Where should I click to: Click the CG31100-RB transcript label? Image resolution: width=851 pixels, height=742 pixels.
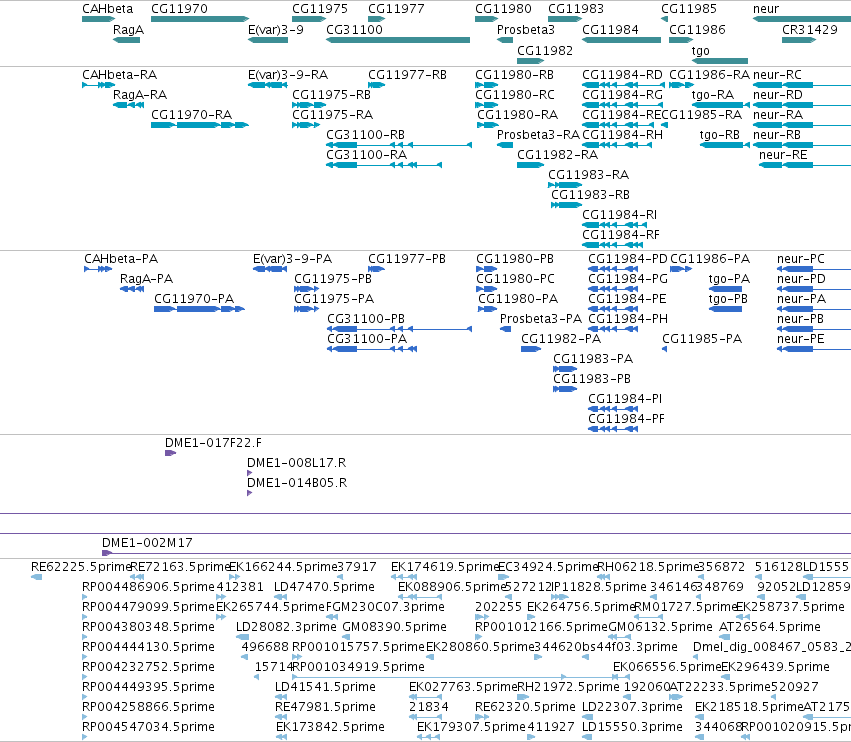coord(365,135)
